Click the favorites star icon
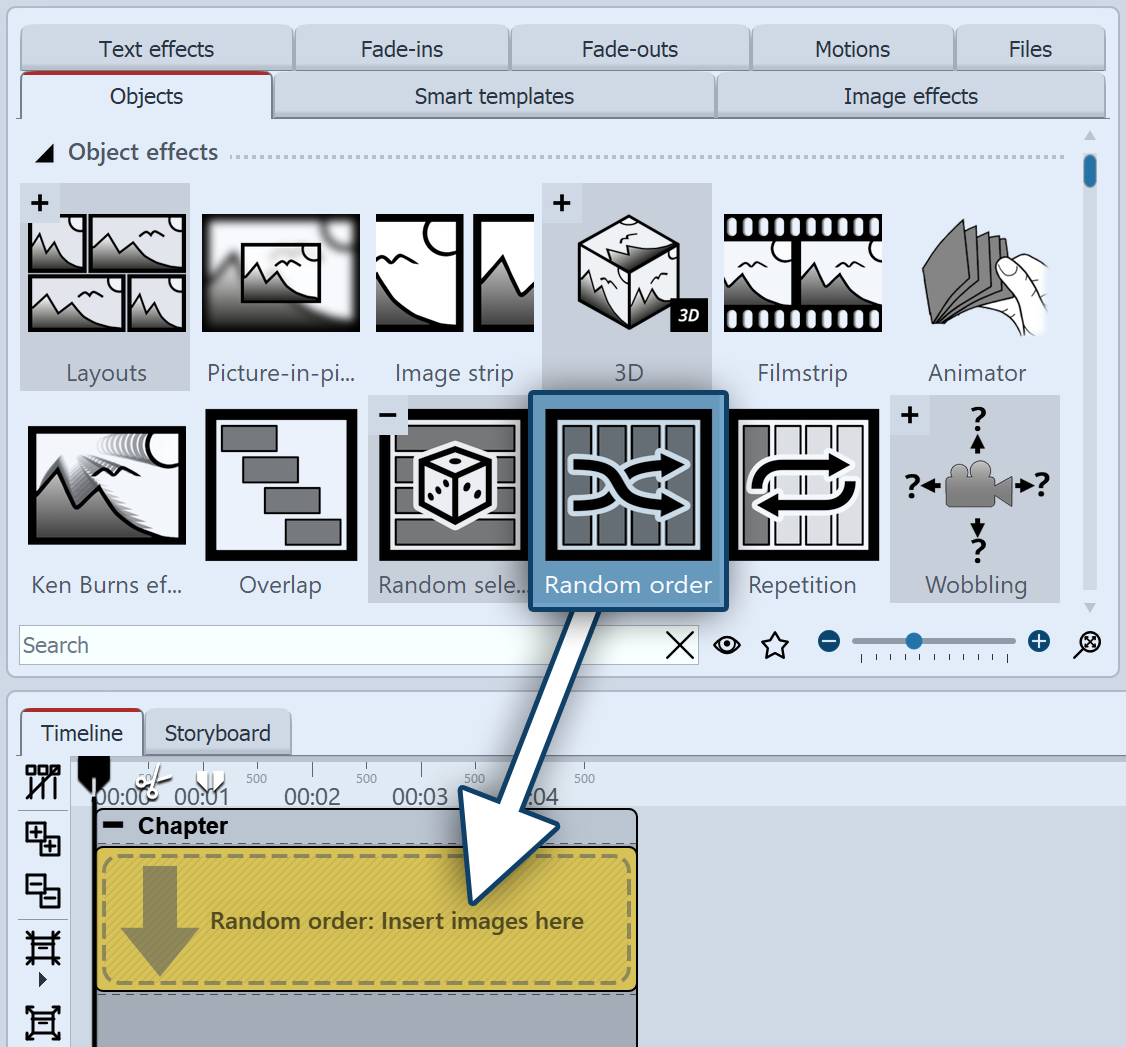Screen dimensions: 1126x1047 coord(775,646)
